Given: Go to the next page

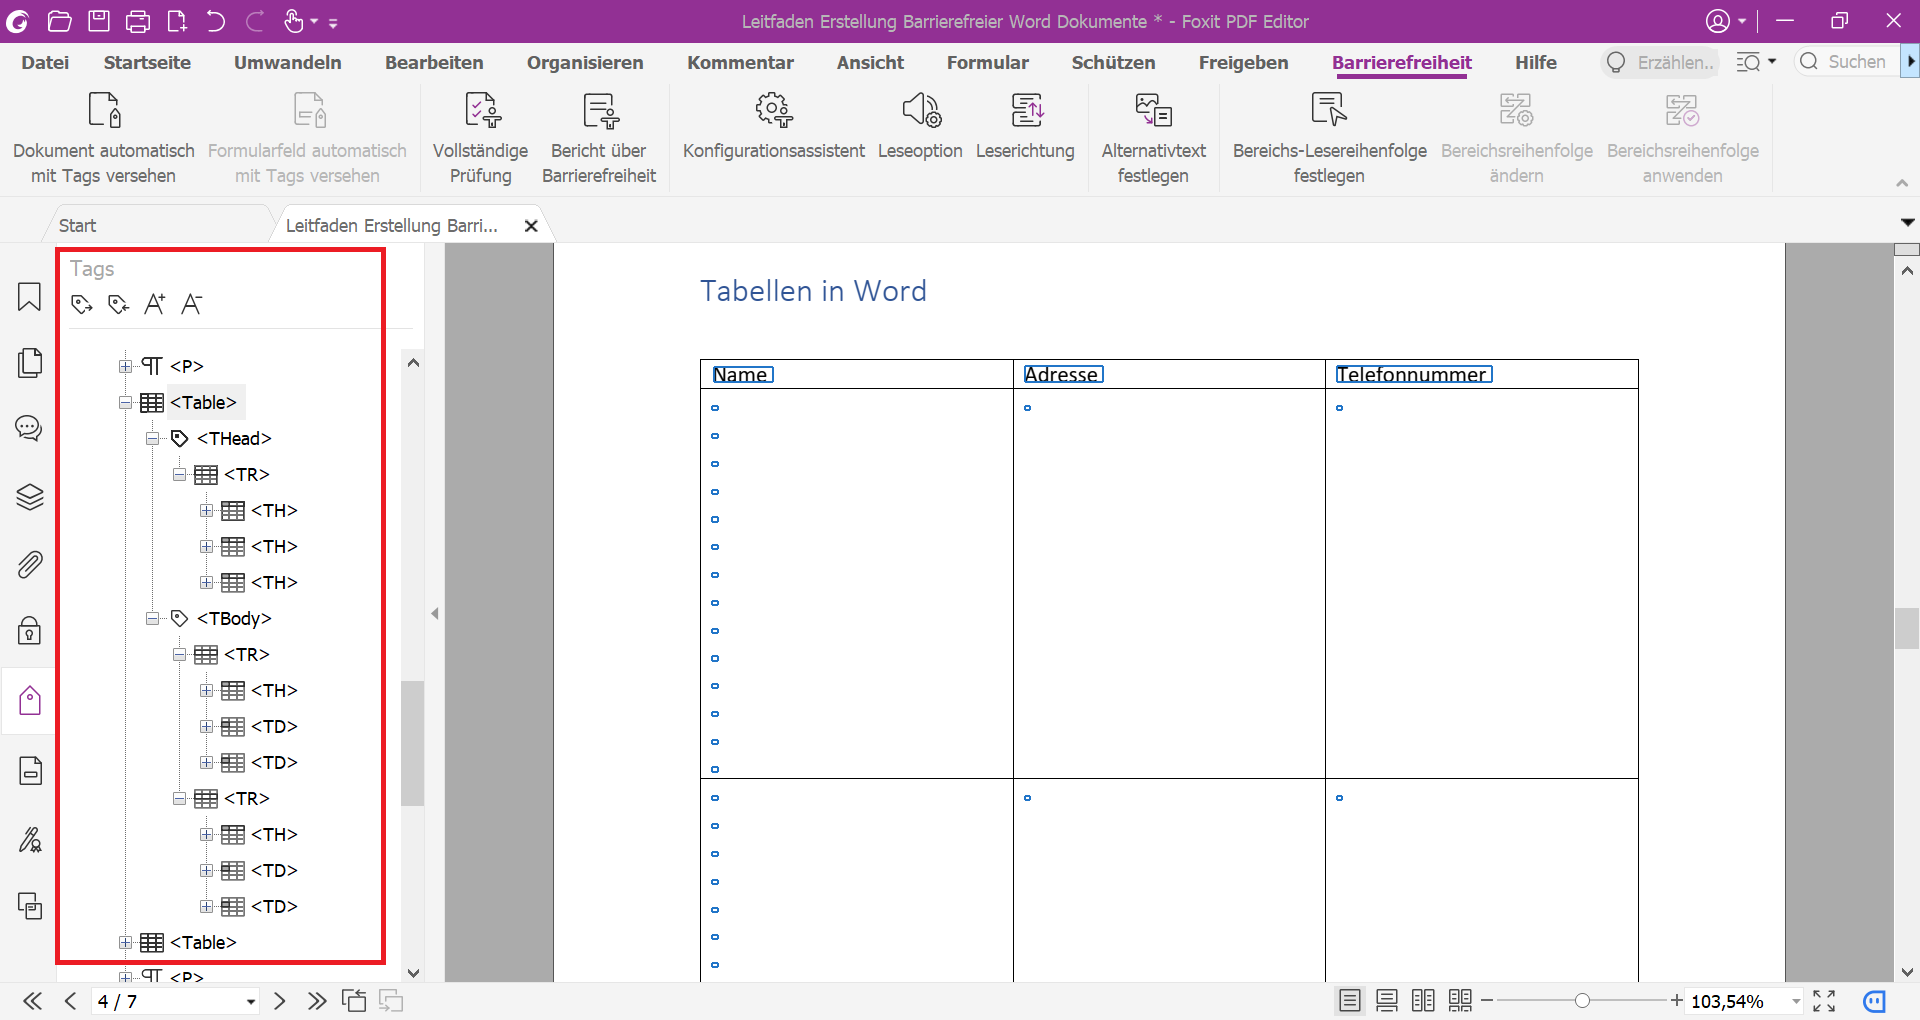Looking at the screenshot, I should coord(280,1001).
